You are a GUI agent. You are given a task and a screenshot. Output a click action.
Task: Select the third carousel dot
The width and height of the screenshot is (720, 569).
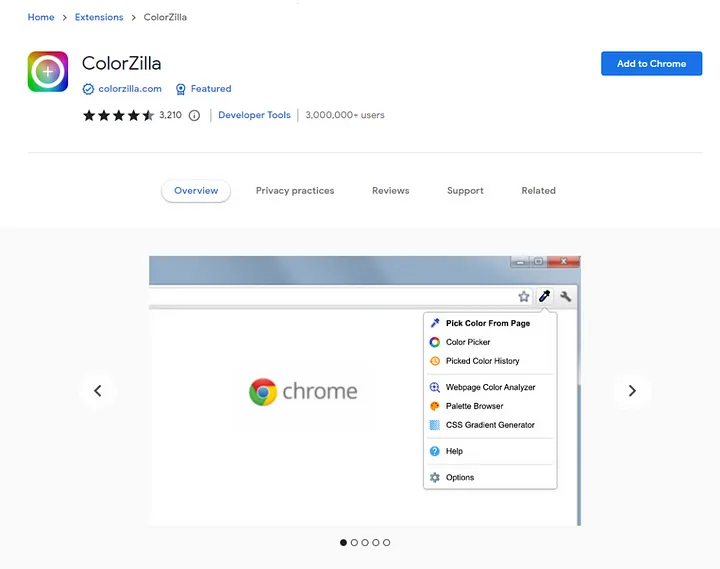[365, 542]
